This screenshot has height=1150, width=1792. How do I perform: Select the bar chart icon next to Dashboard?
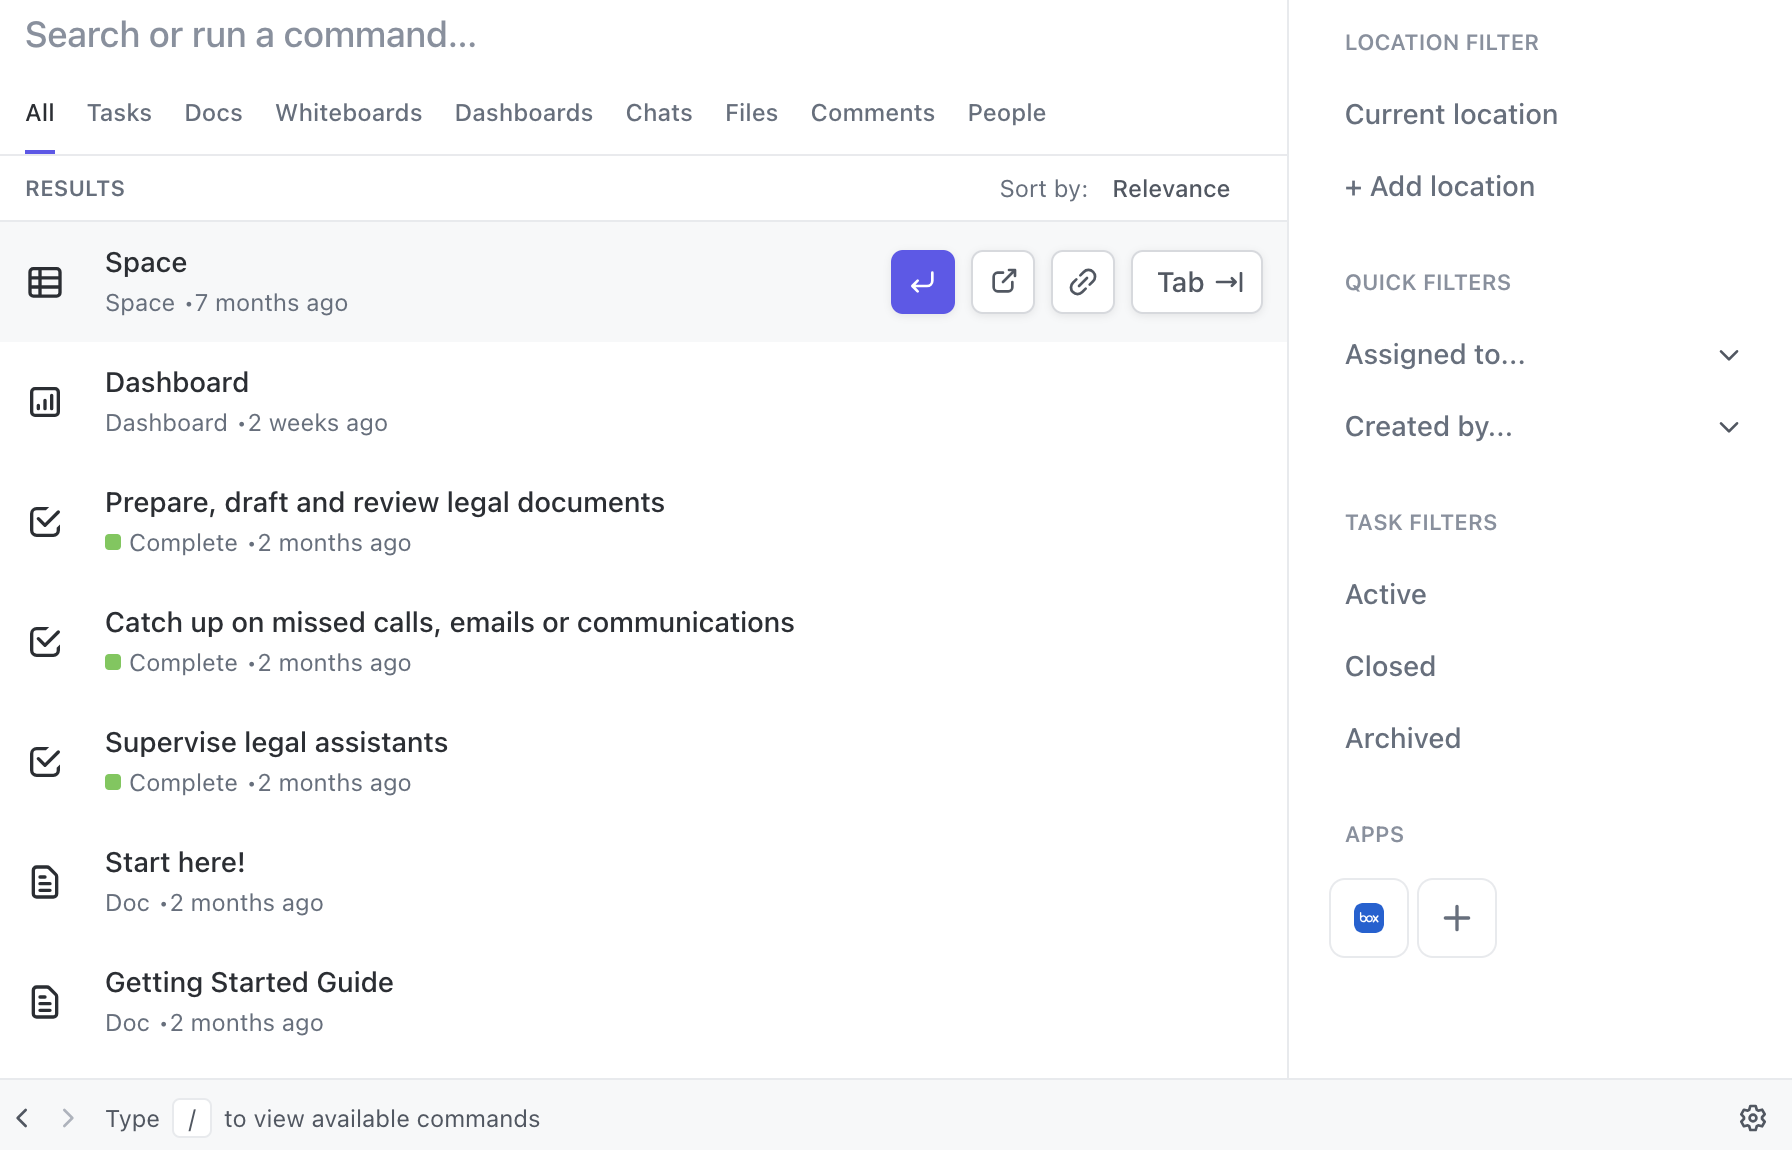coord(45,402)
